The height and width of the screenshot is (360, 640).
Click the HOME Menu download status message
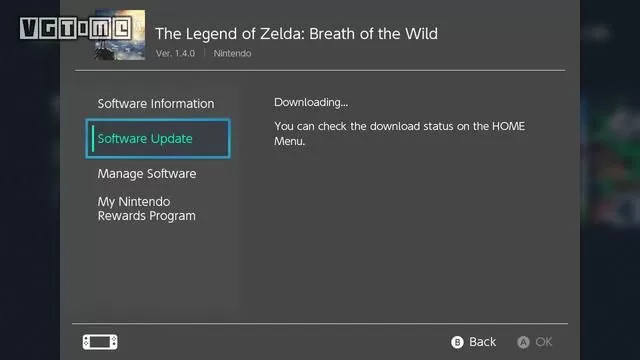tap(400, 133)
